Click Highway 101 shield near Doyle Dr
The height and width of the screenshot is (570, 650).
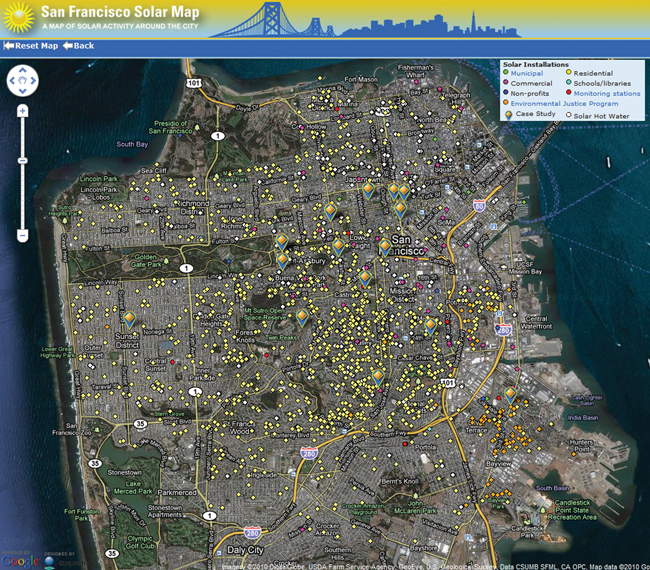pos(194,83)
